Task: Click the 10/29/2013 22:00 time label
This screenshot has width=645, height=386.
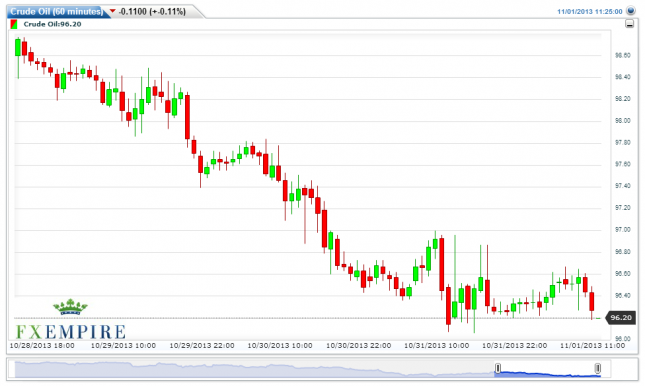Action: (202, 346)
